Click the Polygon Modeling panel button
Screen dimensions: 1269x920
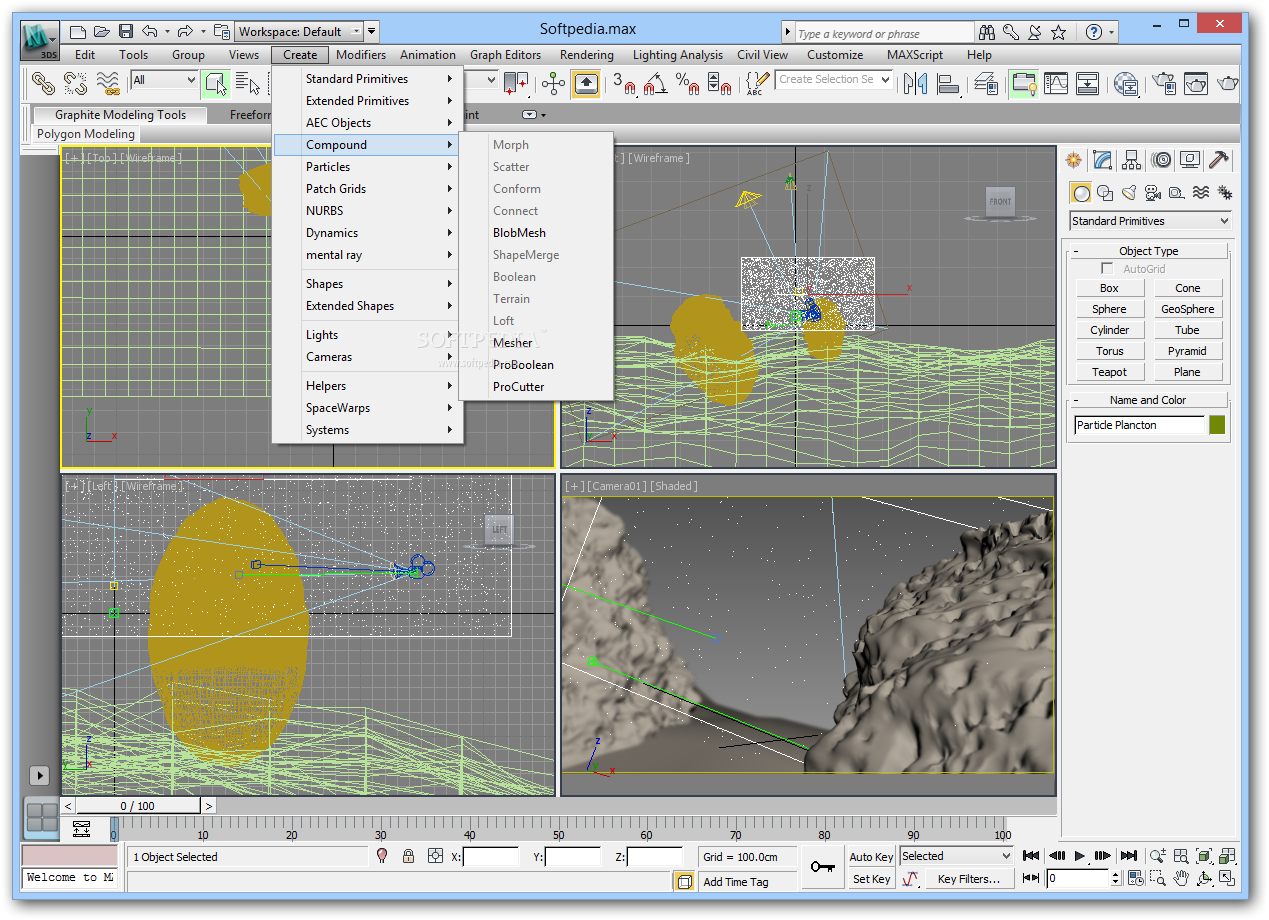(86, 134)
